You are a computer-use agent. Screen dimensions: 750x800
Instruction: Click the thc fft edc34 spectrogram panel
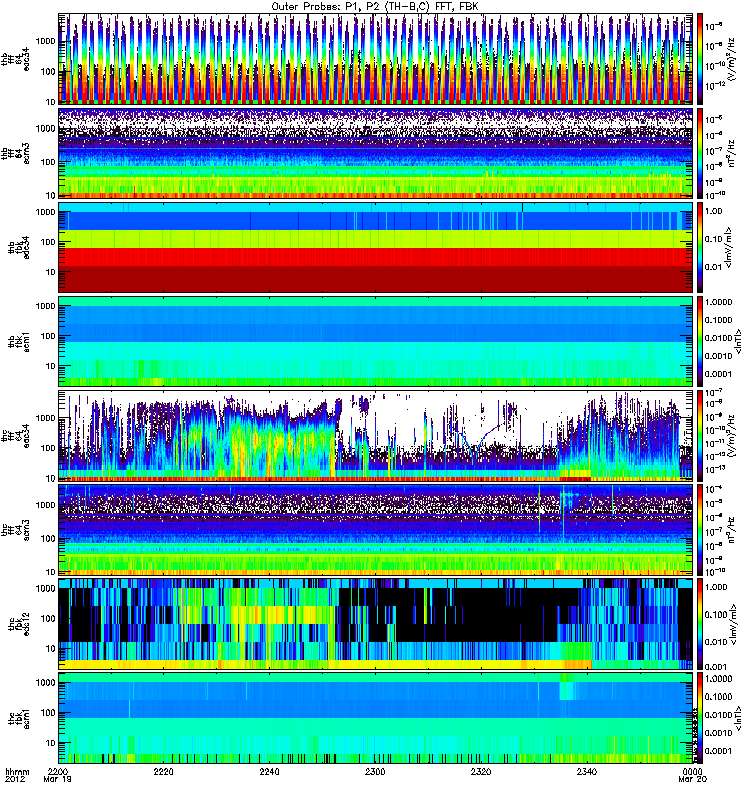376,435
